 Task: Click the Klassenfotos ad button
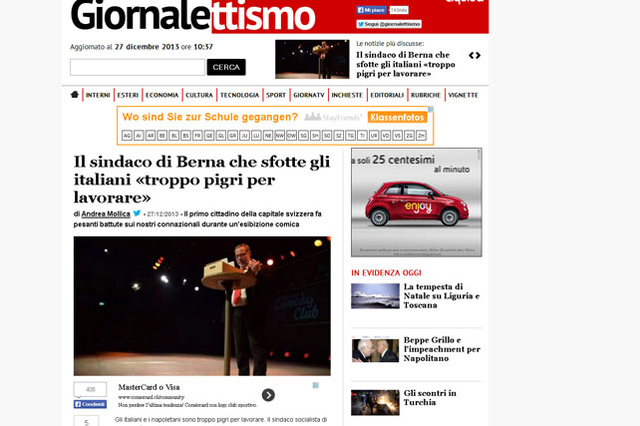398,117
